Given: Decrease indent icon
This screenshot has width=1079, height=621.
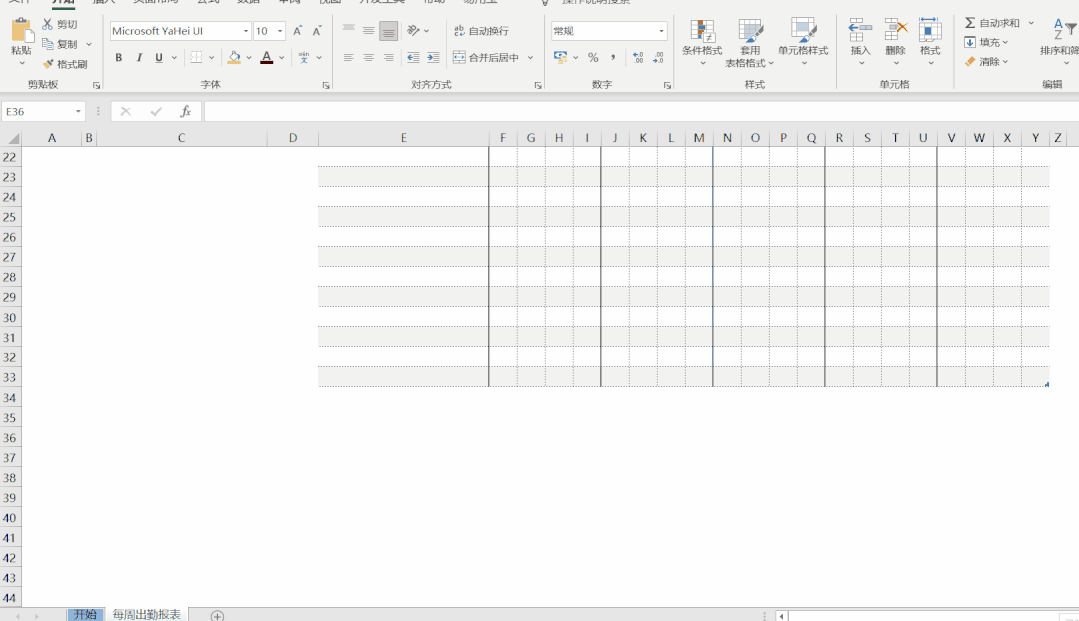Looking at the screenshot, I should point(413,58).
